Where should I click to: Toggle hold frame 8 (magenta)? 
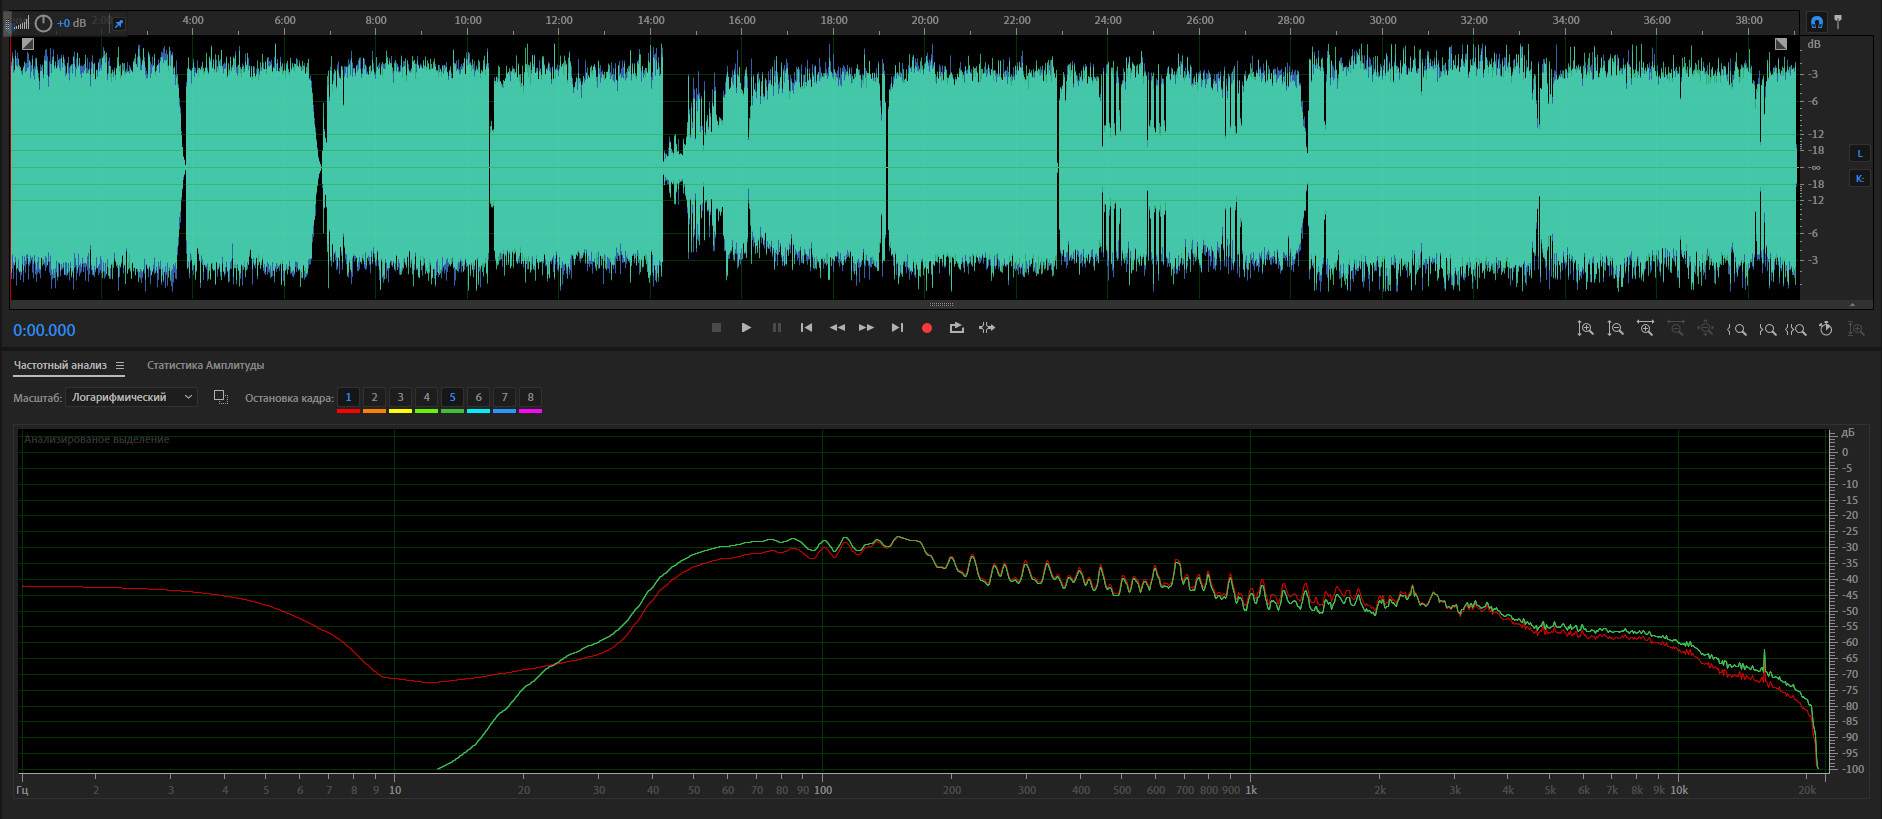click(530, 398)
